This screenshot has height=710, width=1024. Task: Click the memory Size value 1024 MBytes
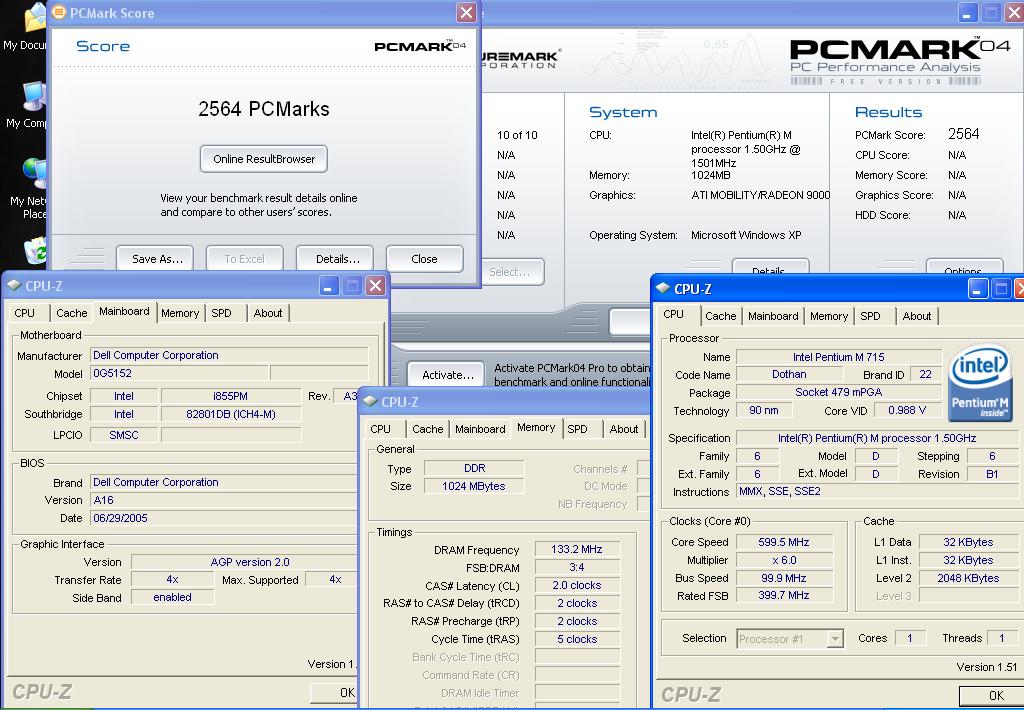pyautogui.click(x=473, y=486)
